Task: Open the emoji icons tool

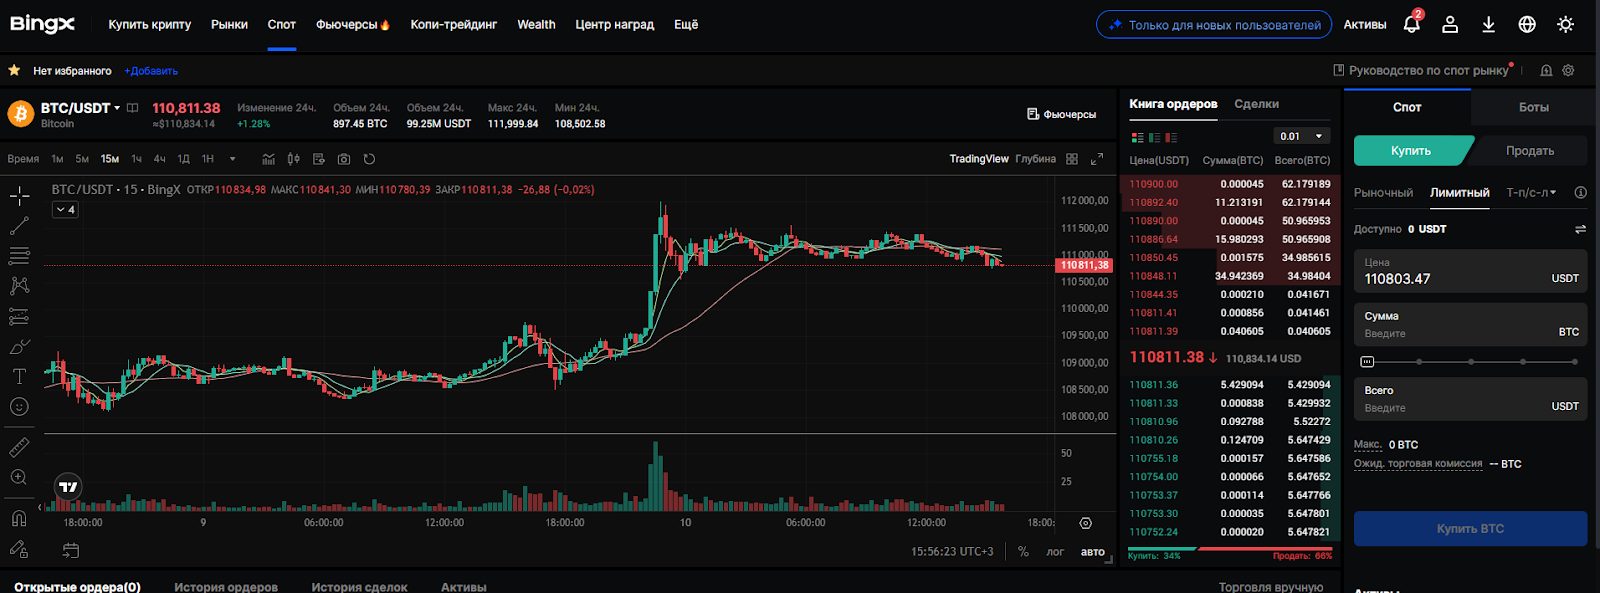Action: pyautogui.click(x=19, y=407)
